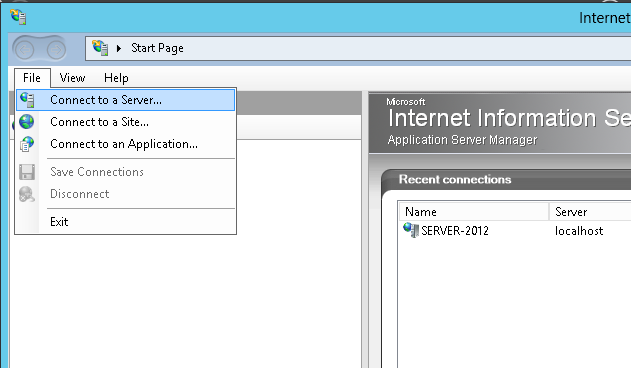
Task: Click the SERVER-2012 server icon
Action: [x=411, y=230]
